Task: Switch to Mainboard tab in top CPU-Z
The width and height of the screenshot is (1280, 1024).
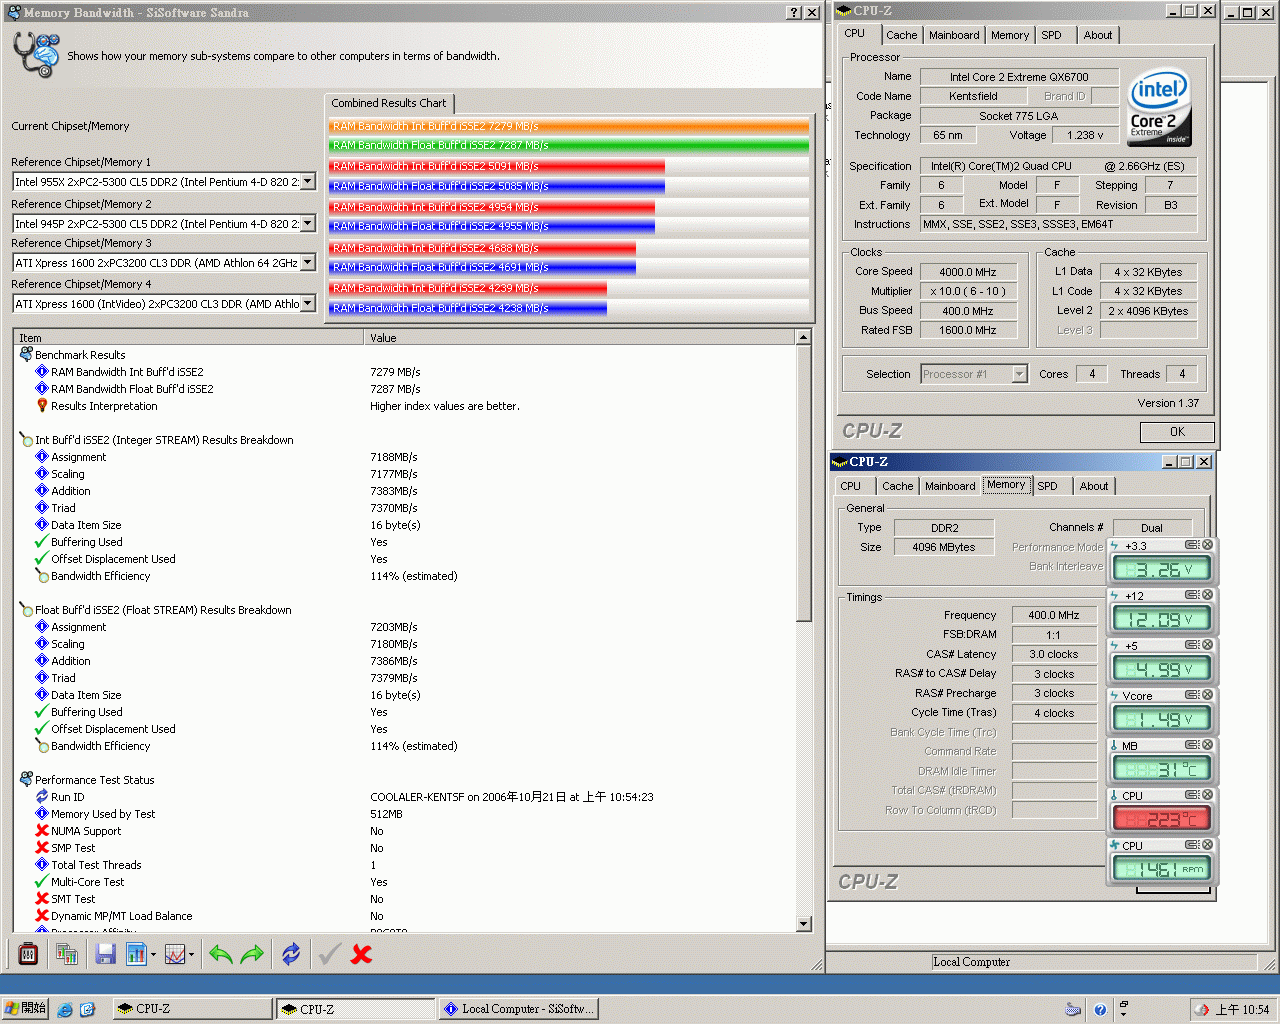Action: (954, 35)
